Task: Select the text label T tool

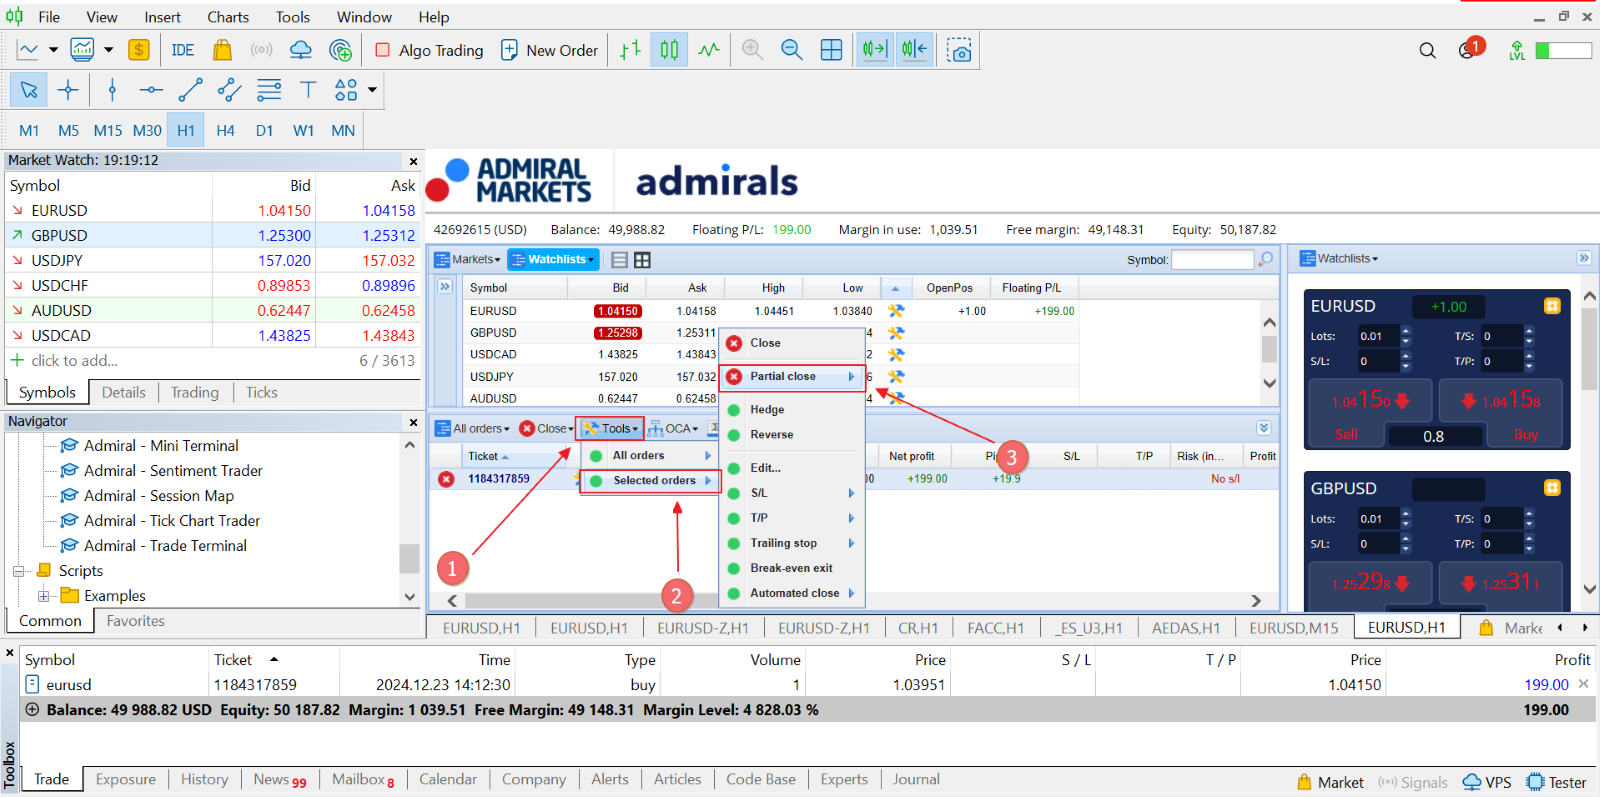Action: [x=308, y=90]
